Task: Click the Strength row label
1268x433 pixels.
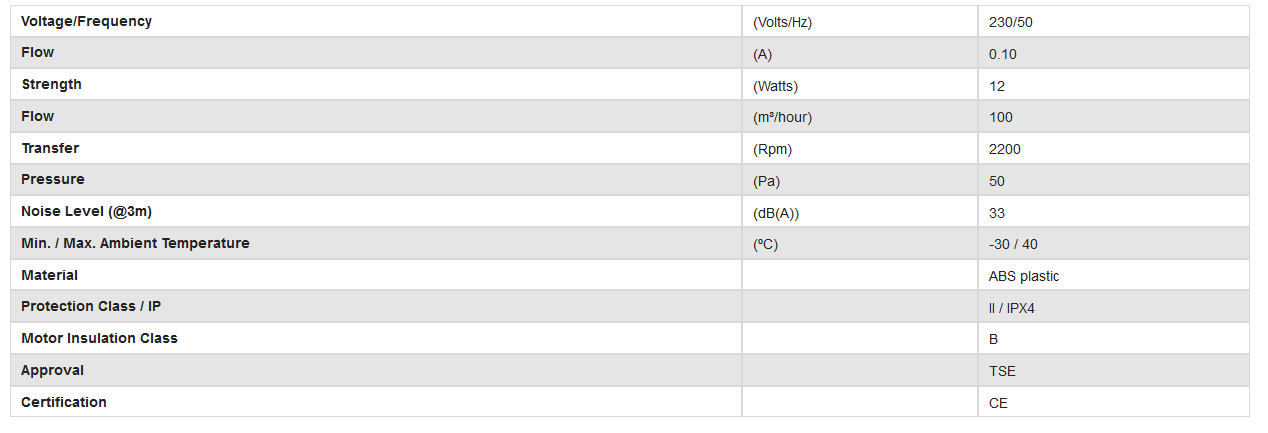Action: coord(51,84)
